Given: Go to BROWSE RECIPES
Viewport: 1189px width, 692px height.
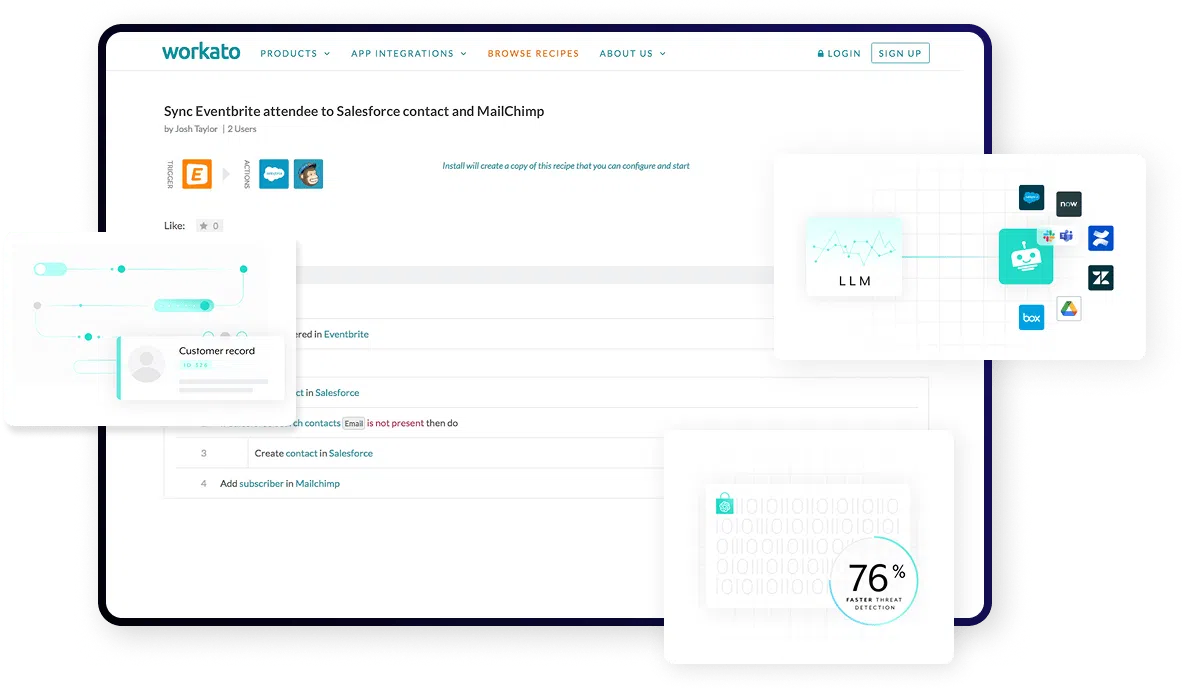Looking at the screenshot, I should point(533,54).
